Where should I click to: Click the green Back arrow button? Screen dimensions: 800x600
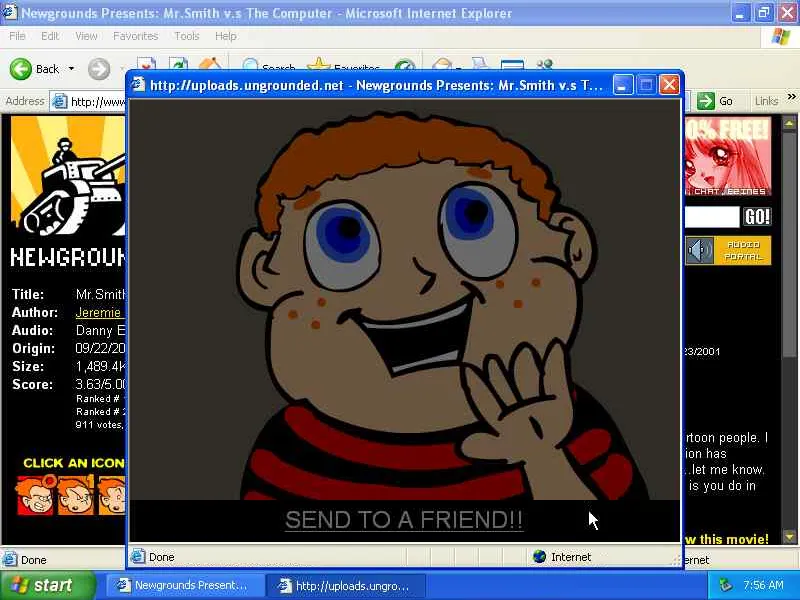21,69
